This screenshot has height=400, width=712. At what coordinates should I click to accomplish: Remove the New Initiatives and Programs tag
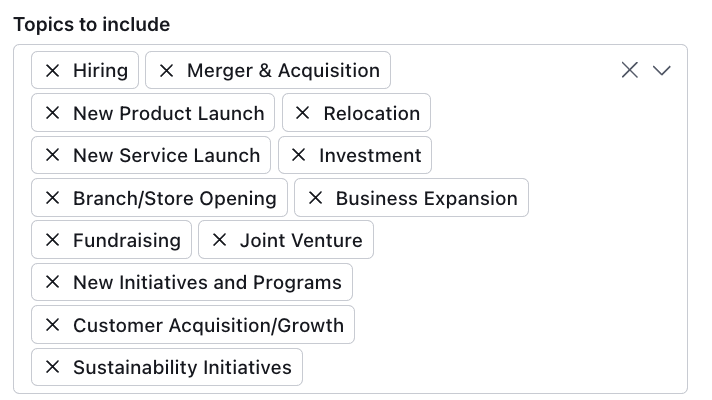[53, 282]
